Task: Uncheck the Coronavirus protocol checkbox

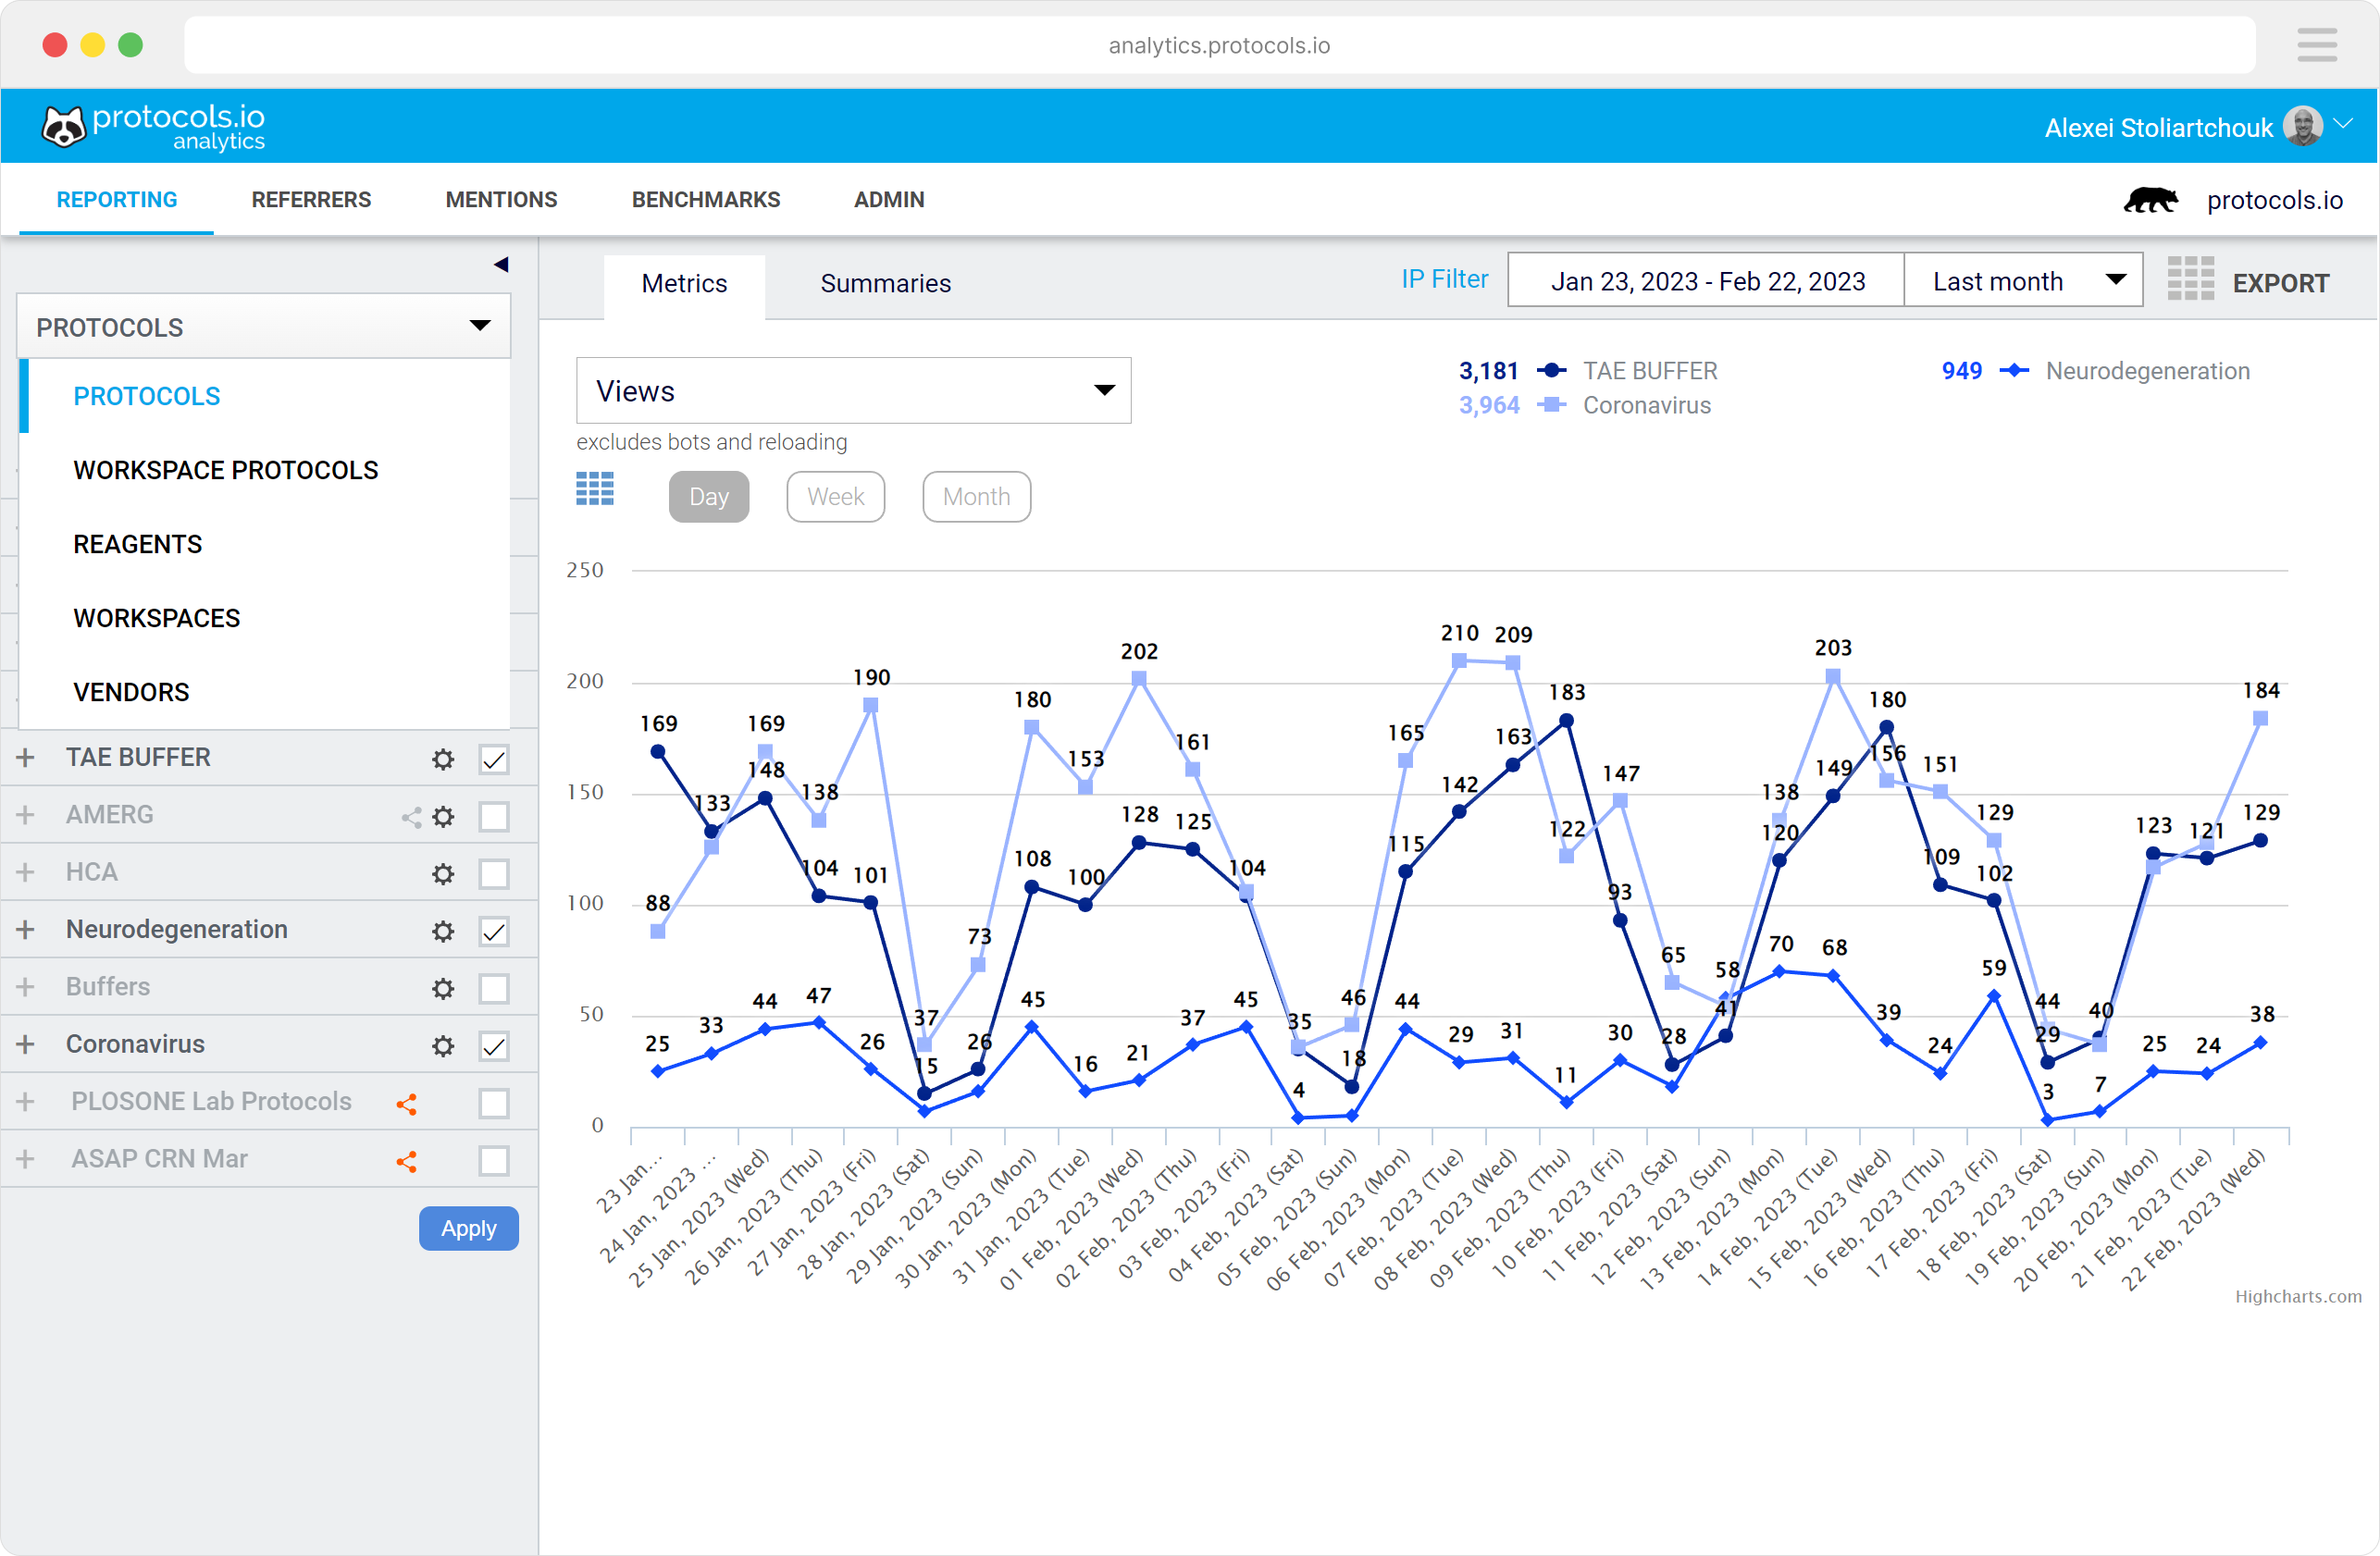Action: 494,1046
